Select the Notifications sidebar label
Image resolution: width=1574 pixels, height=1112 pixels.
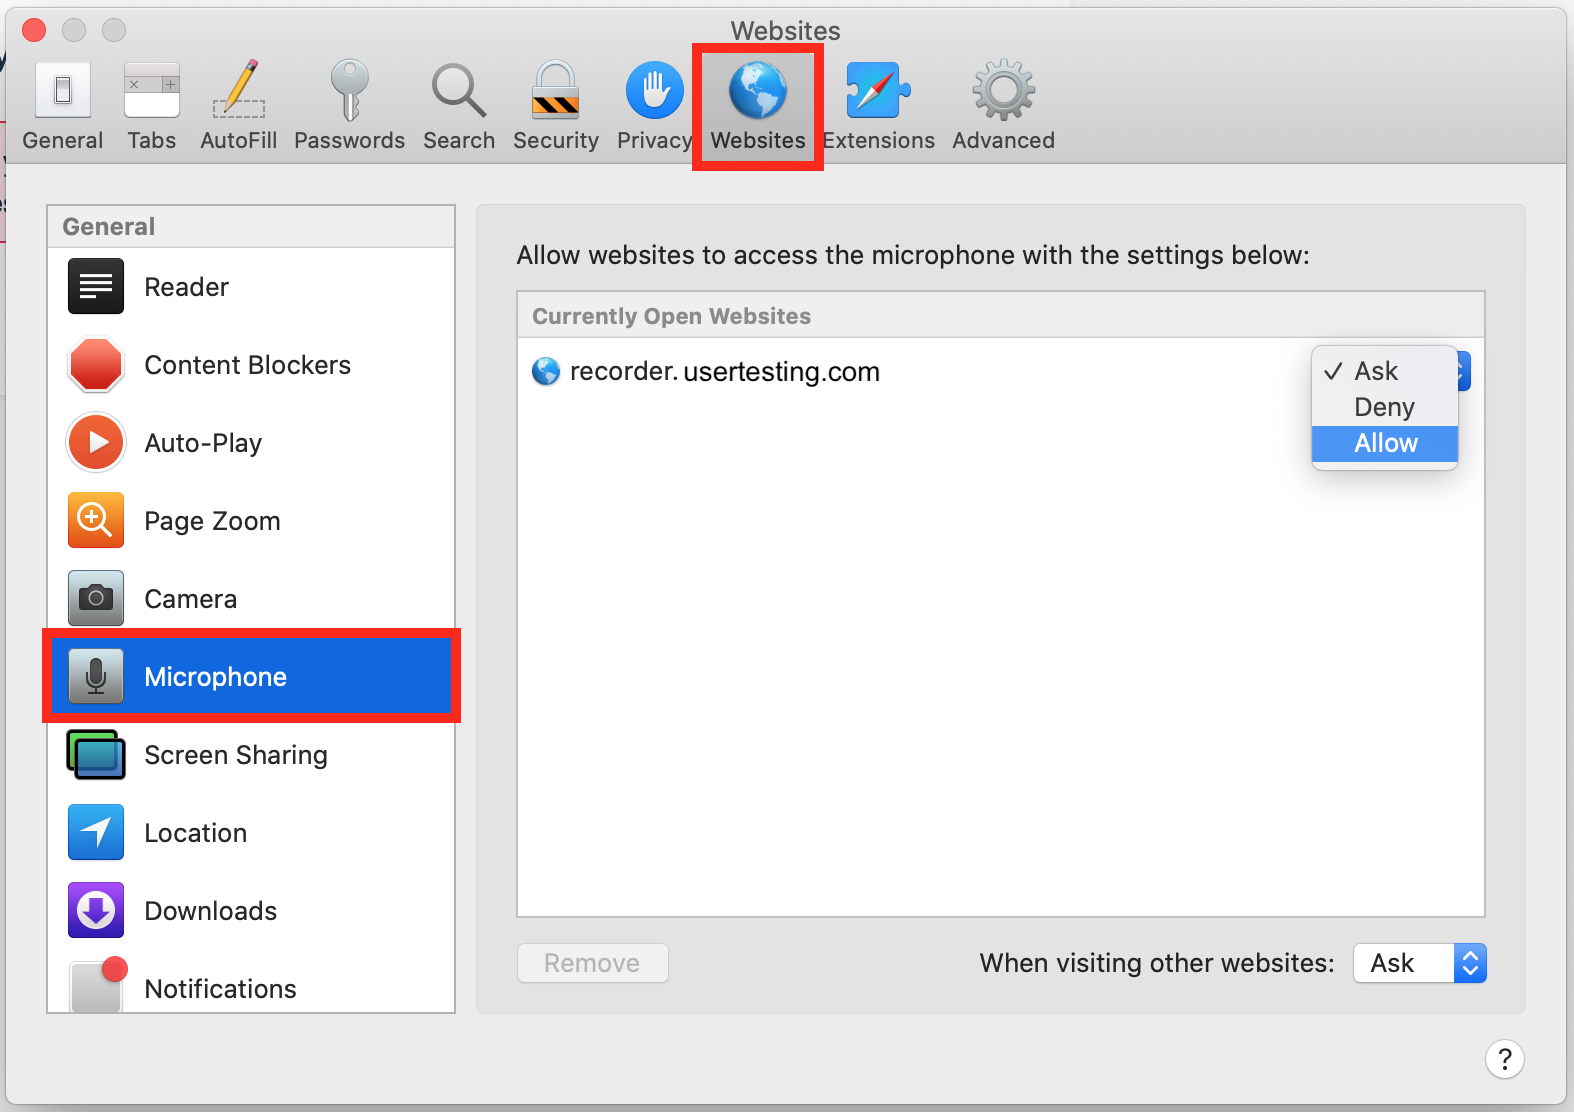(x=220, y=989)
